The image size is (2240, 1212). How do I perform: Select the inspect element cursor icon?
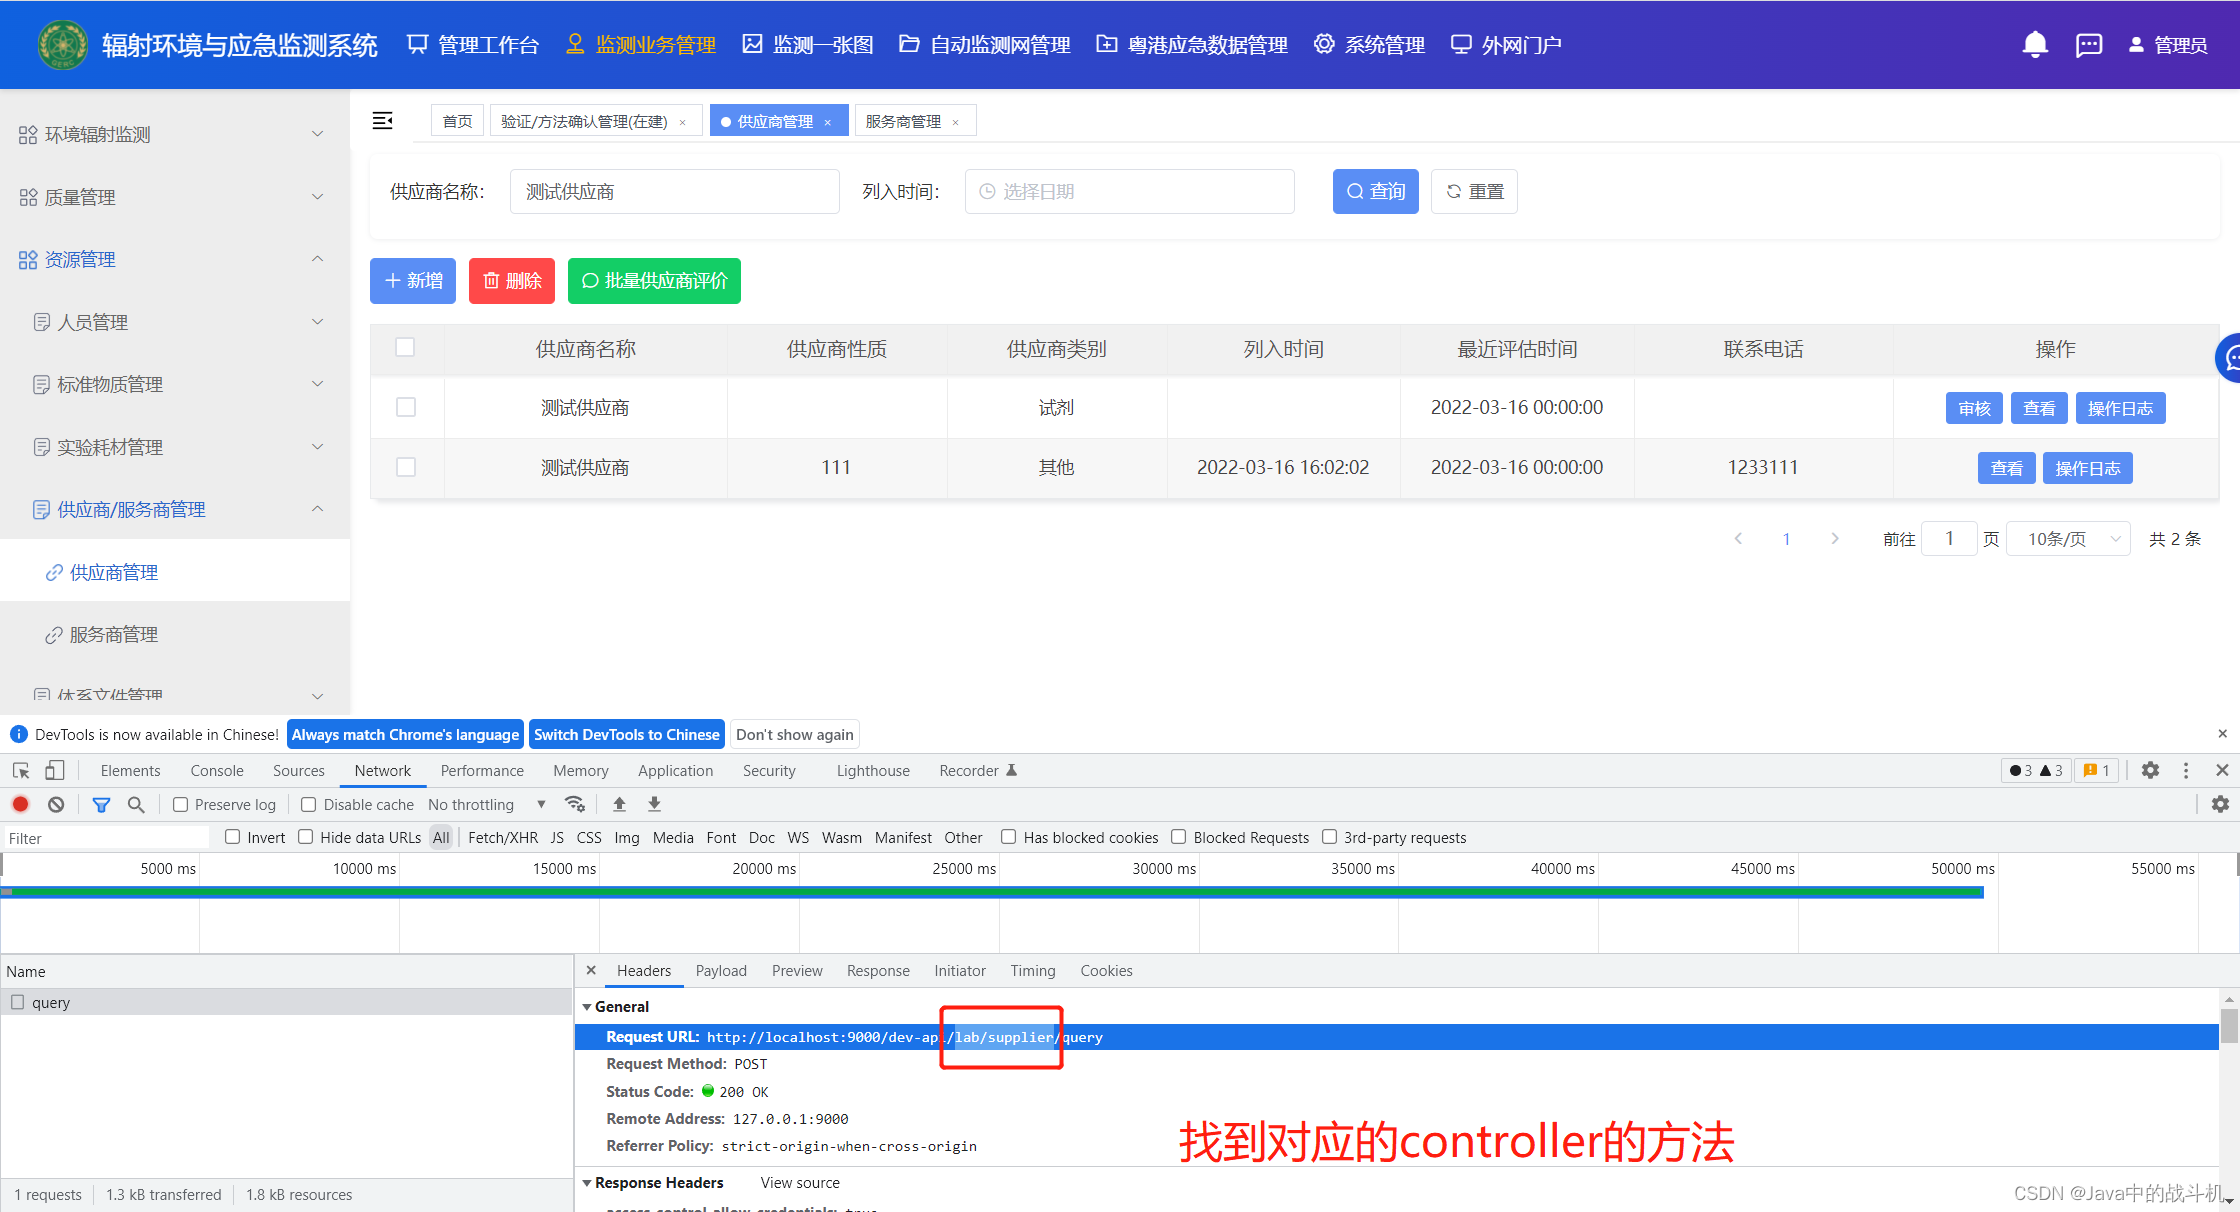click(x=21, y=770)
